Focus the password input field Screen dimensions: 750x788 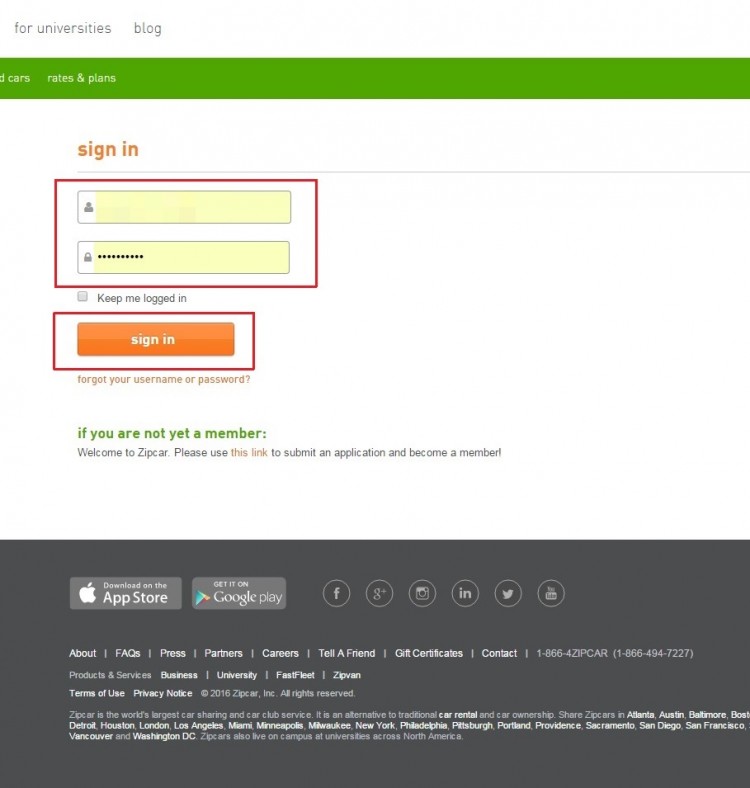click(x=183, y=257)
